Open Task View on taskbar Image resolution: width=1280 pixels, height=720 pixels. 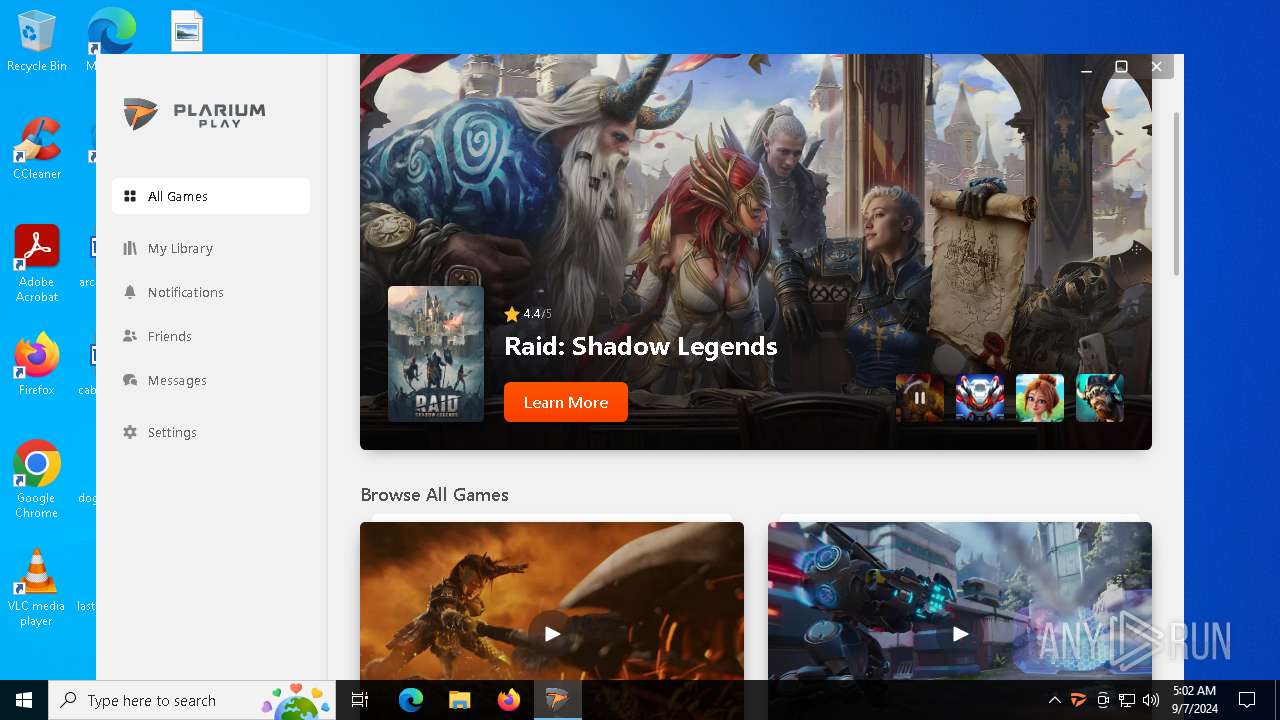[360, 700]
